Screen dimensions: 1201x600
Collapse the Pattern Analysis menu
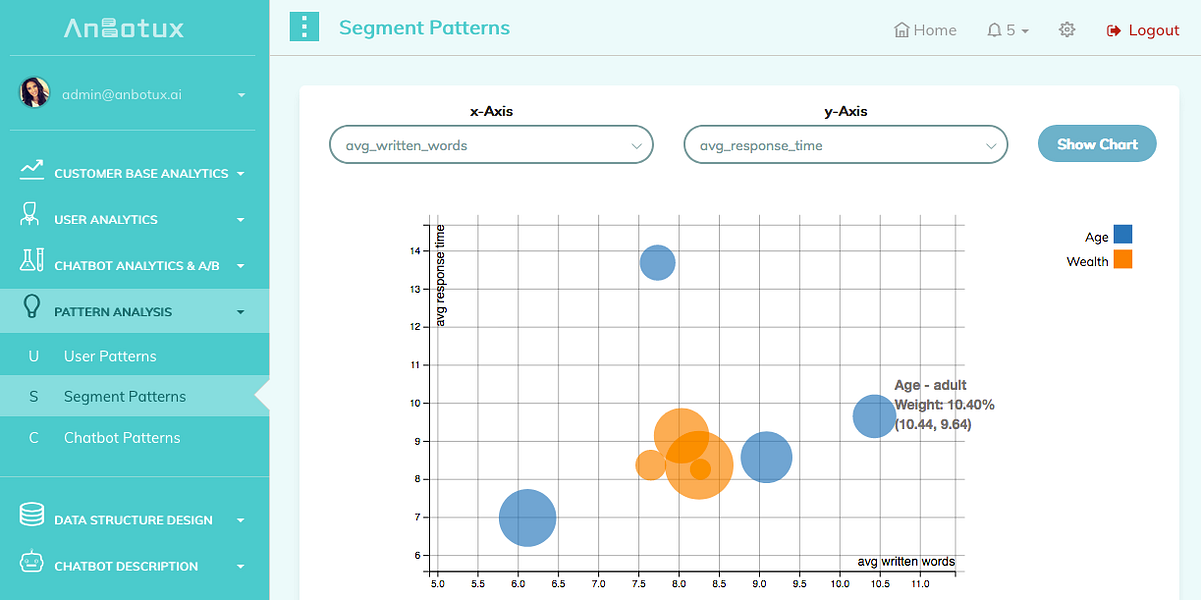click(x=241, y=312)
